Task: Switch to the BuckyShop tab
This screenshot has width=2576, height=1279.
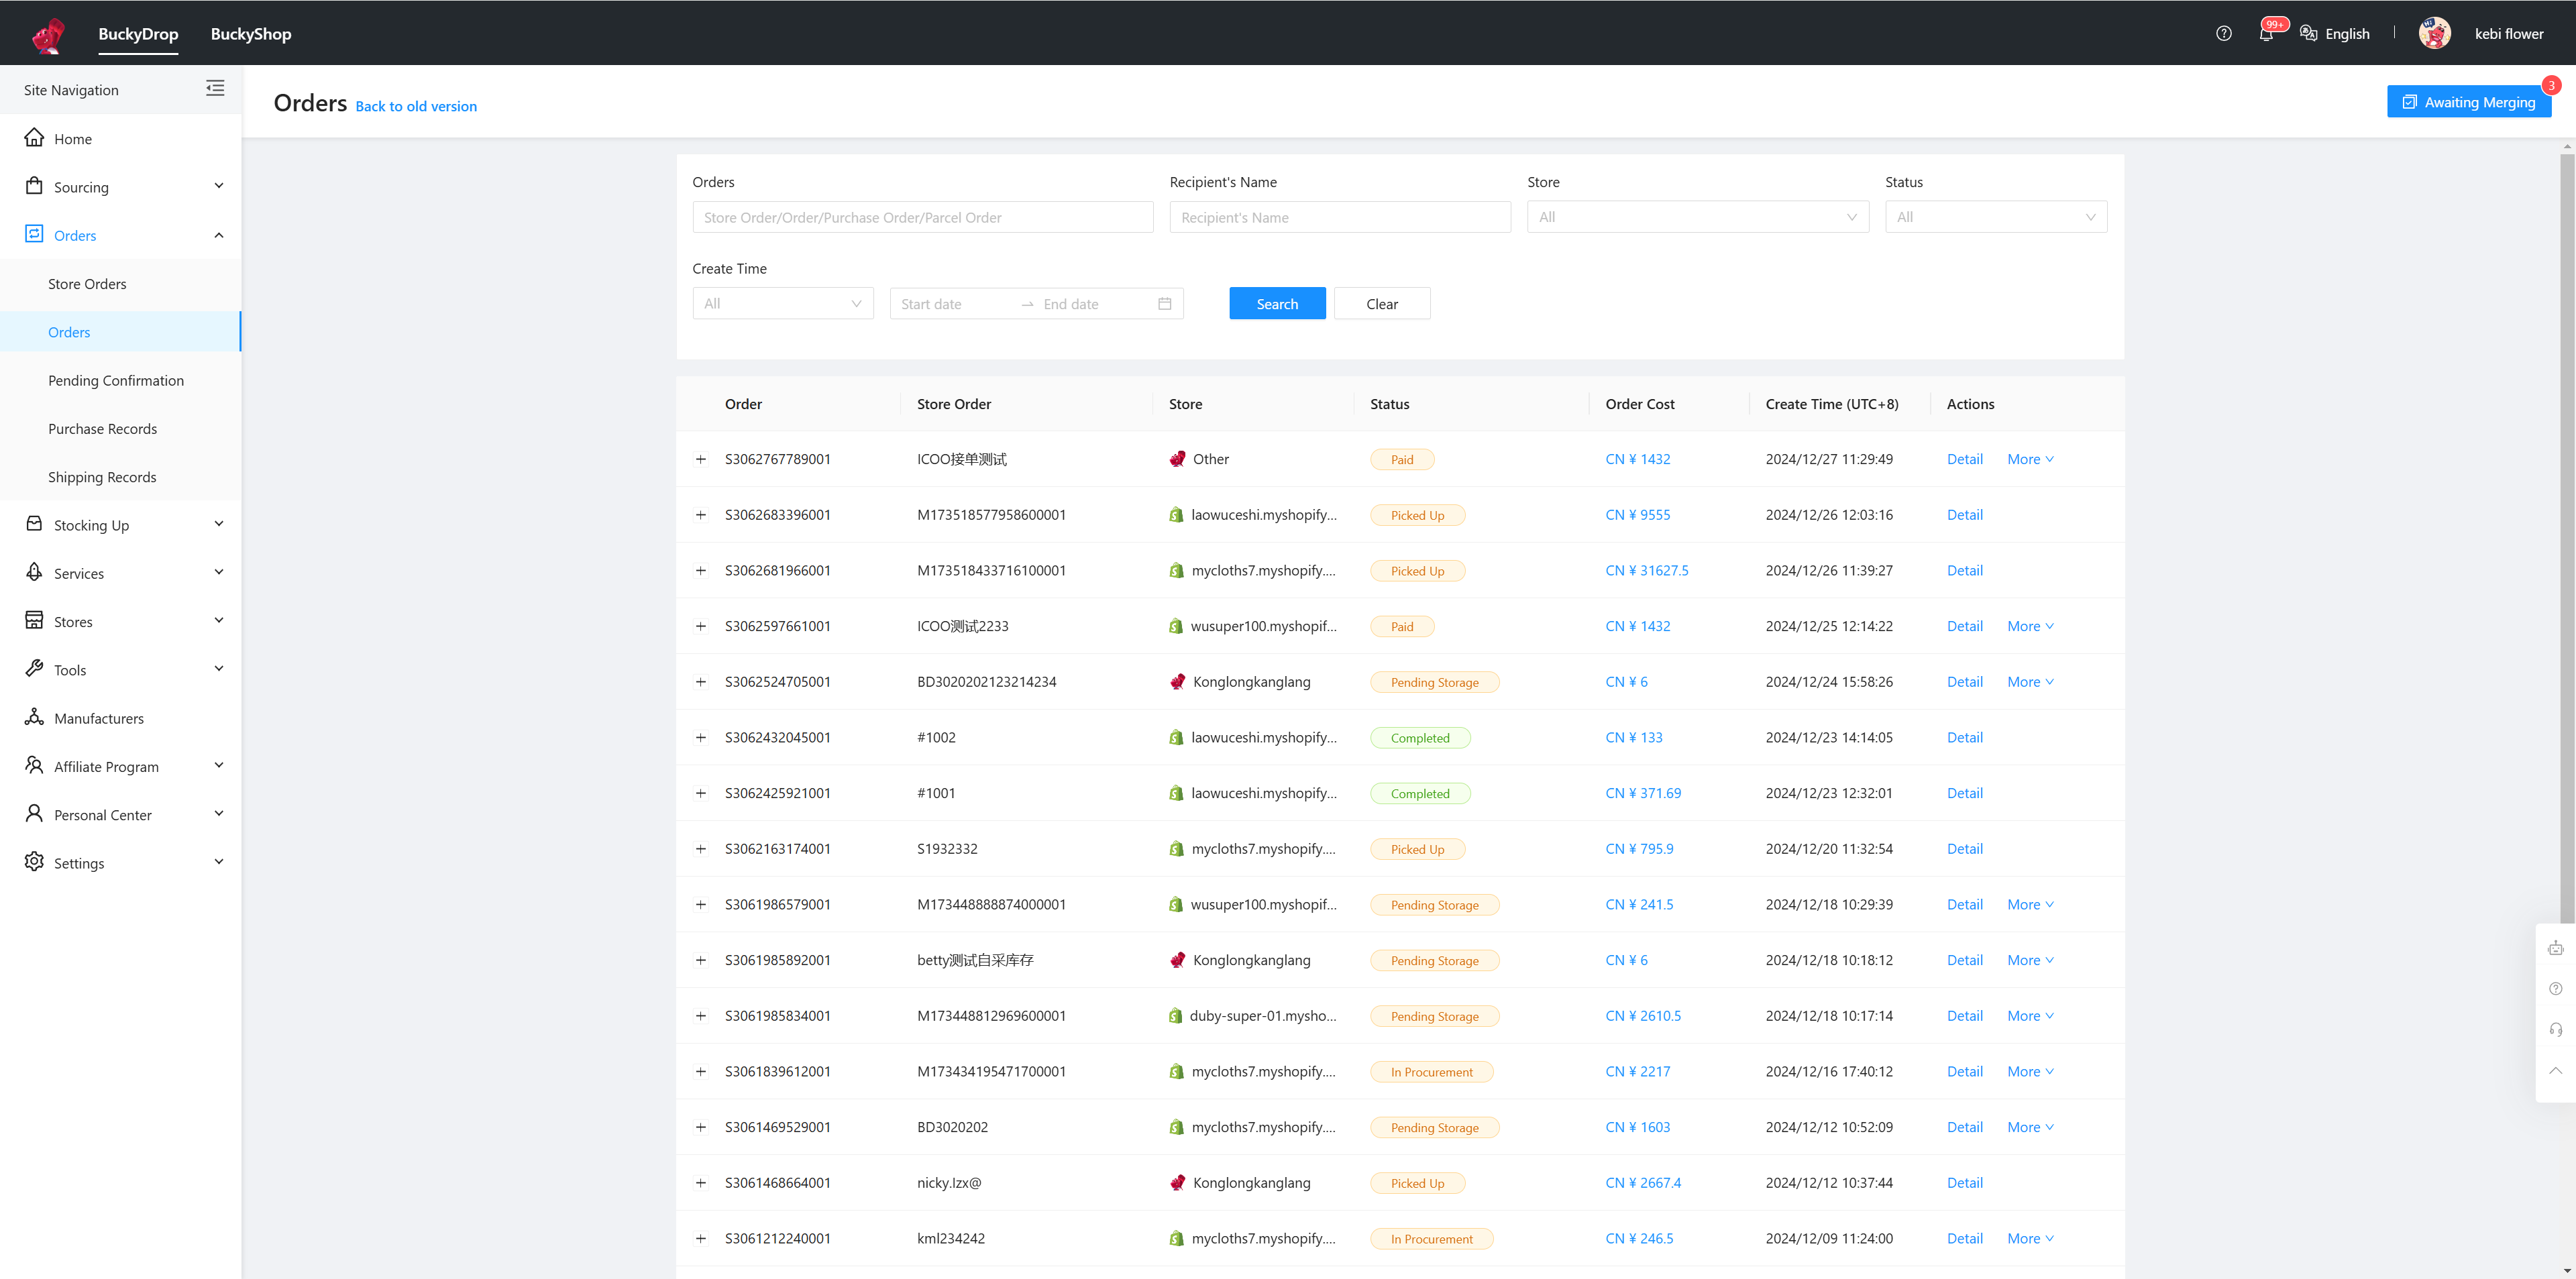Action: coord(251,34)
